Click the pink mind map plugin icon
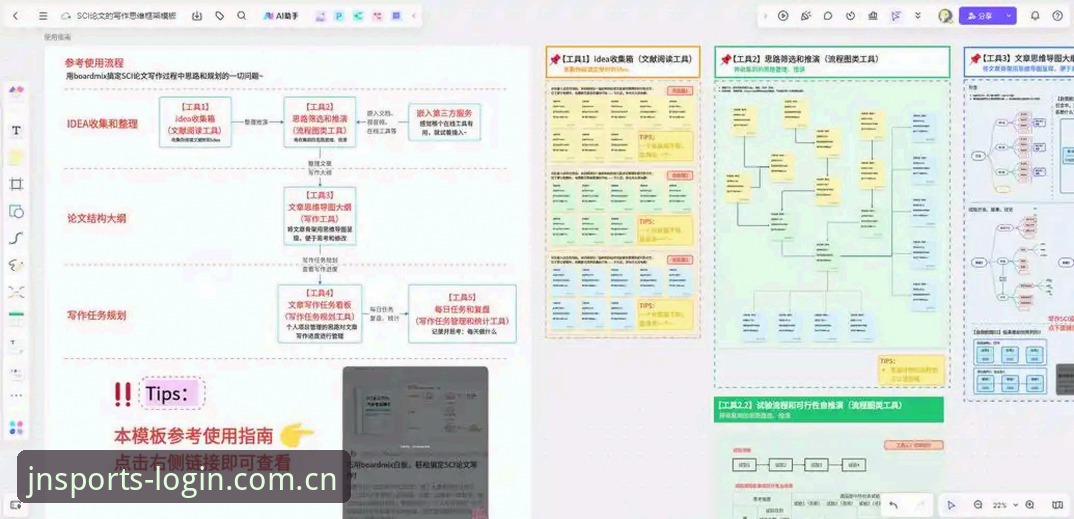Image resolution: width=1074 pixels, height=519 pixels. click(x=377, y=16)
